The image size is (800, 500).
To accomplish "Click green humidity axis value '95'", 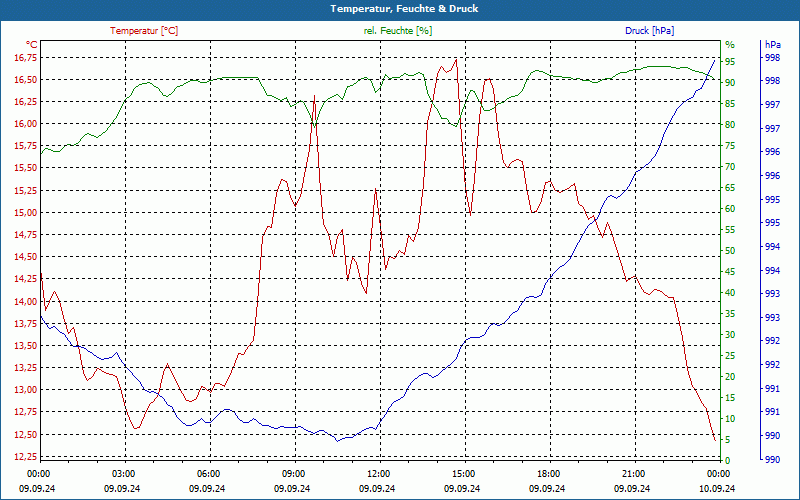I will [730, 62].
